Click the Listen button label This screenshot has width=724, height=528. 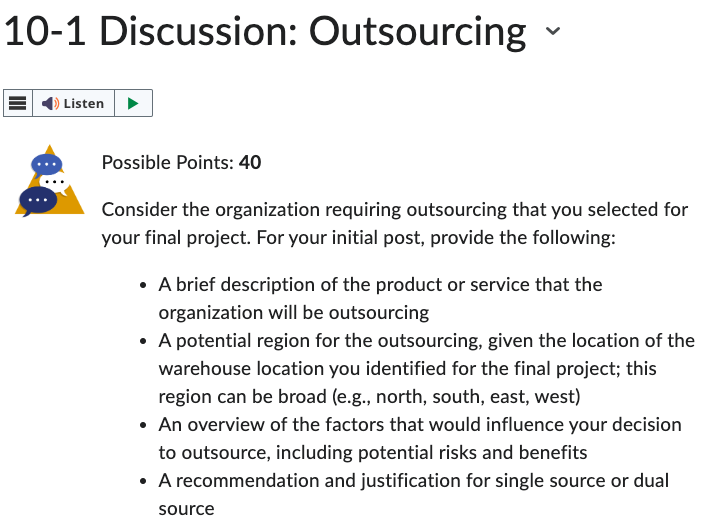point(84,103)
